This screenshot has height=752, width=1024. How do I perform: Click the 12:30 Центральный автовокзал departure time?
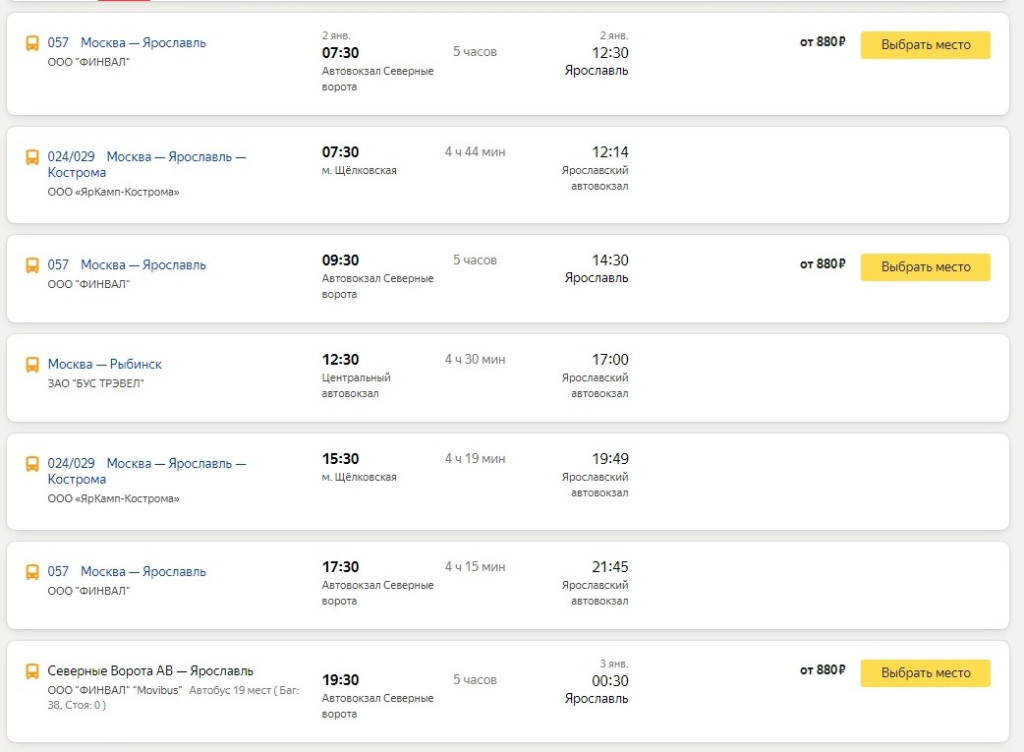(340, 360)
